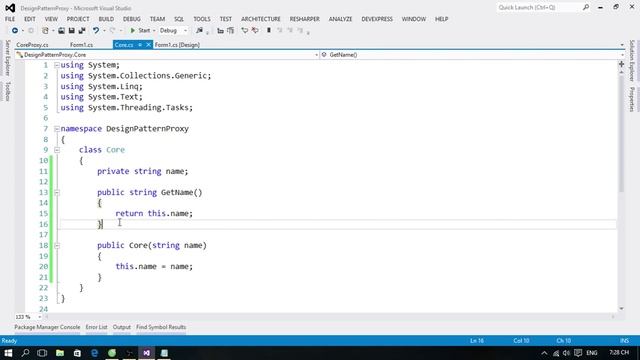
Task: Click the Find in Files toolbar icon
Action: click(x=199, y=31)
